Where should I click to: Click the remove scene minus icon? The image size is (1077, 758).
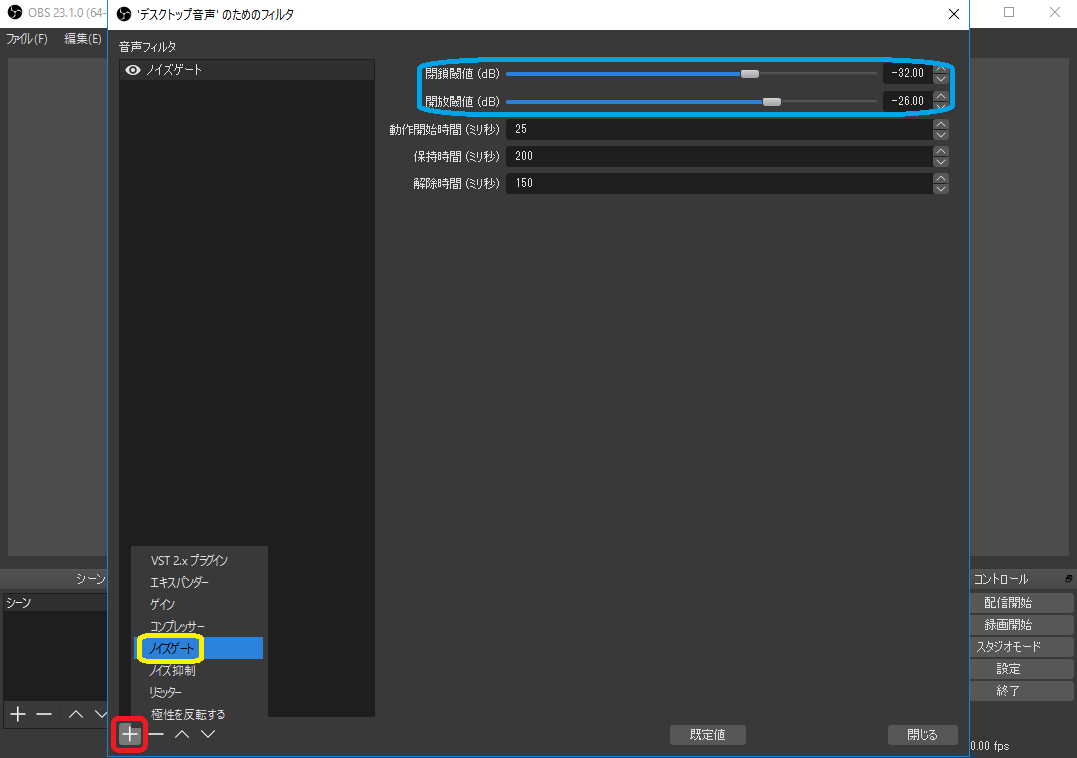coord(44,713)
